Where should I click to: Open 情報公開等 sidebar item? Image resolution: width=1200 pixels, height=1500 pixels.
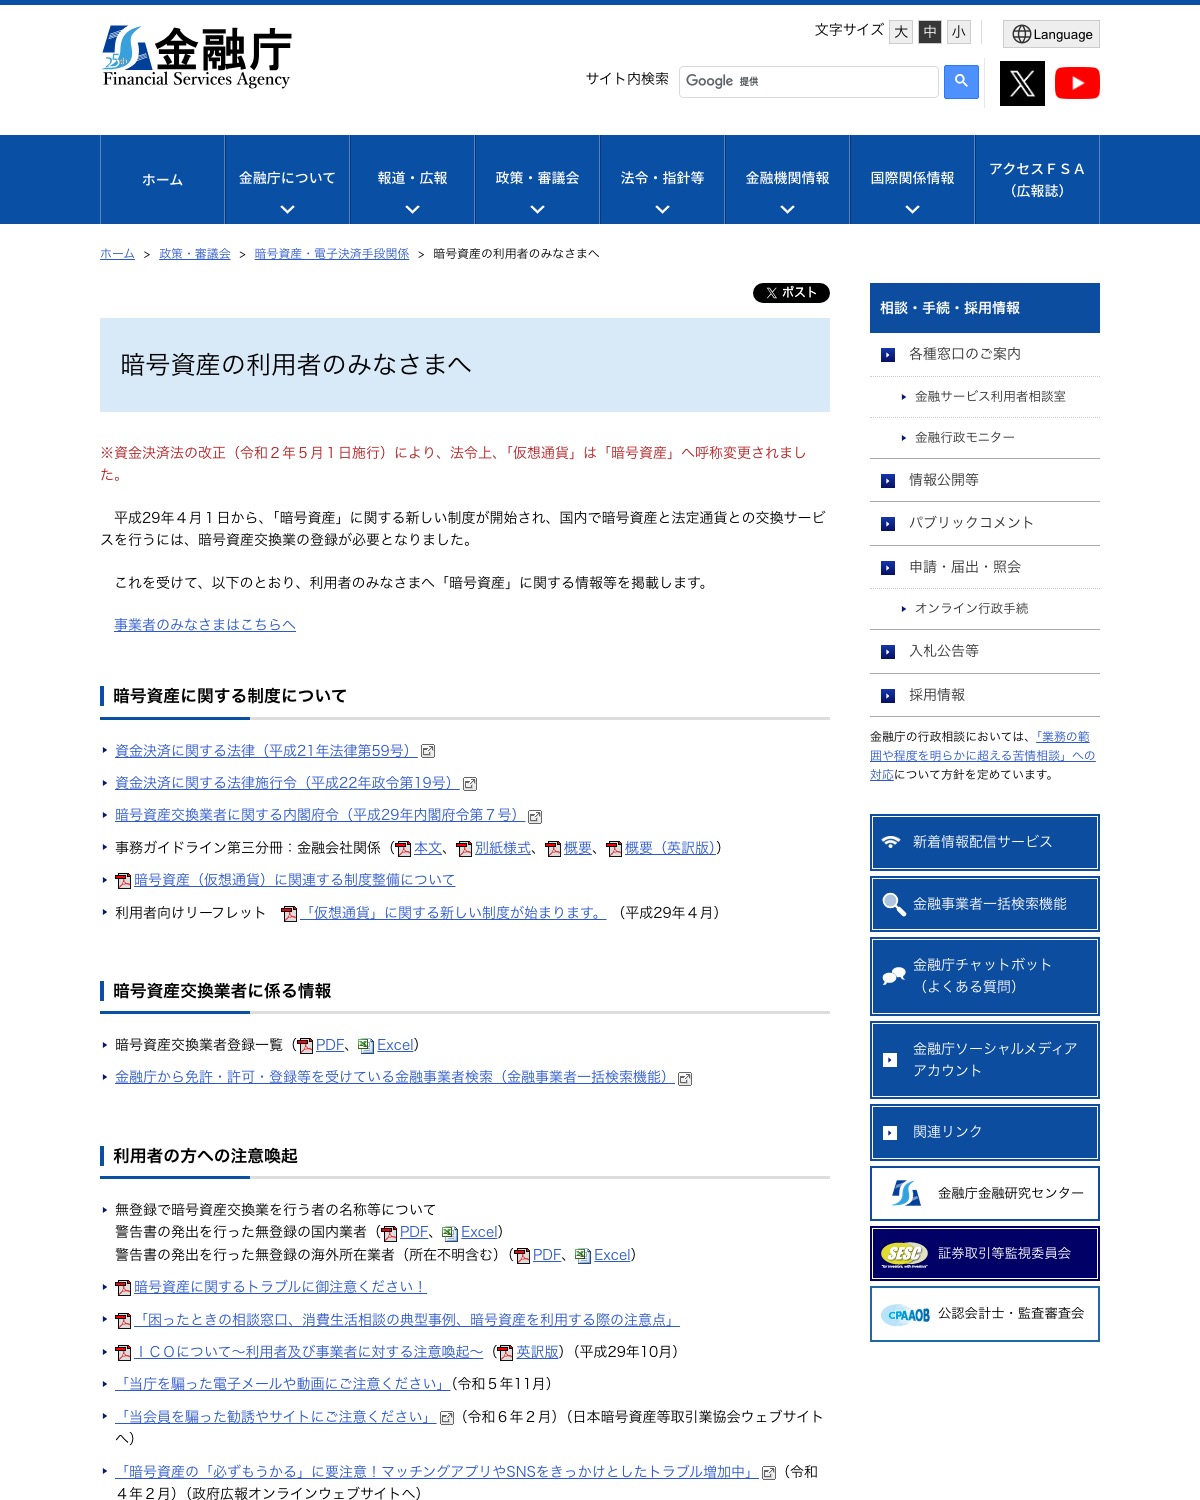point(985,480)
